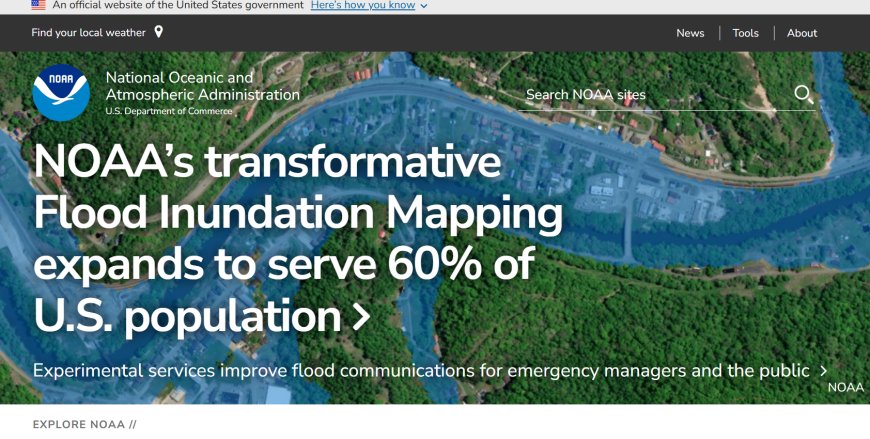Click 'U.S. Department of Commerce' text
The width and height of the screenshot is (870, 439).
pyautogui.click(x=169, y=111)
